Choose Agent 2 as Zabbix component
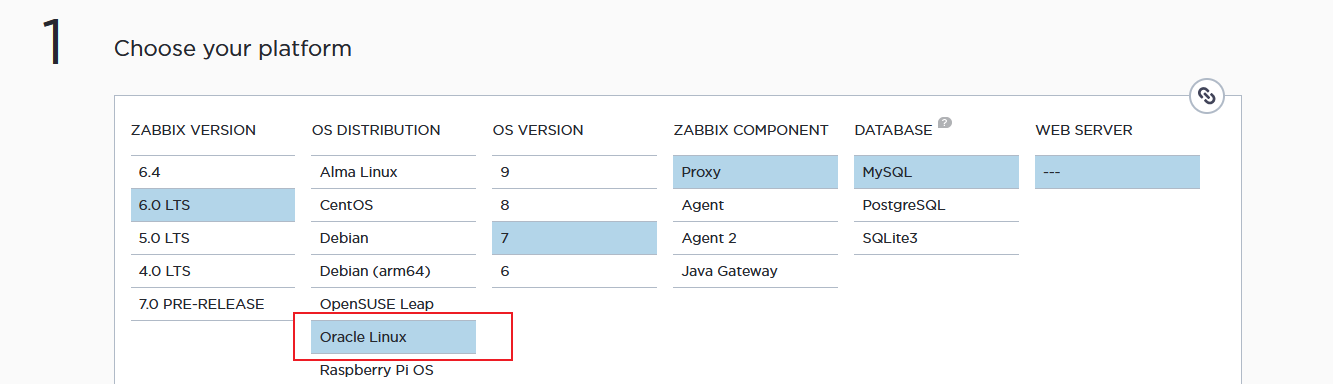 pos(756,238)
